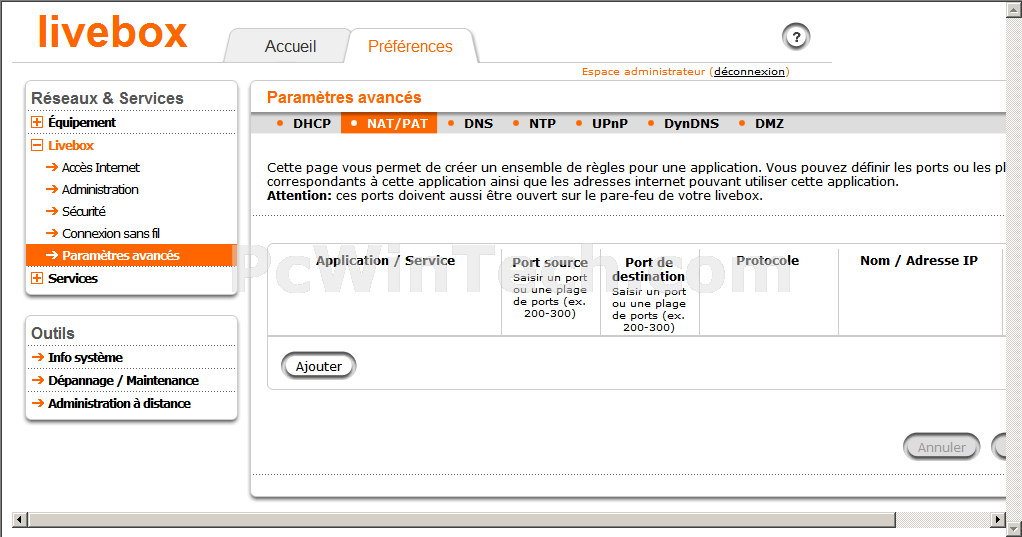
Task: Click the Outils panel heading
Action: [x=53, y=334]
